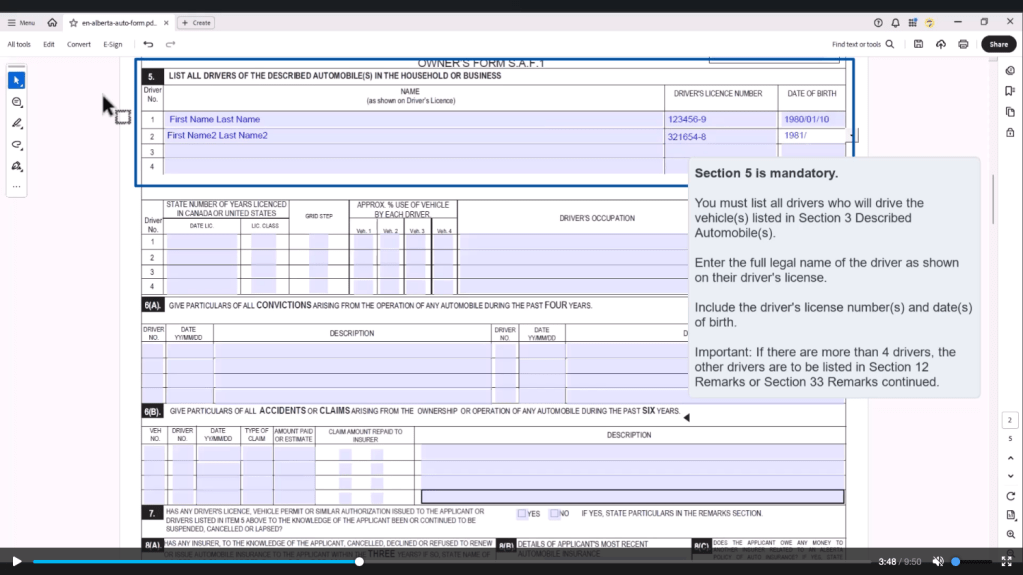Switch to the E-Sign menu
The image size is (1023, 575).
pyautogui.click(x=112, y=44)
